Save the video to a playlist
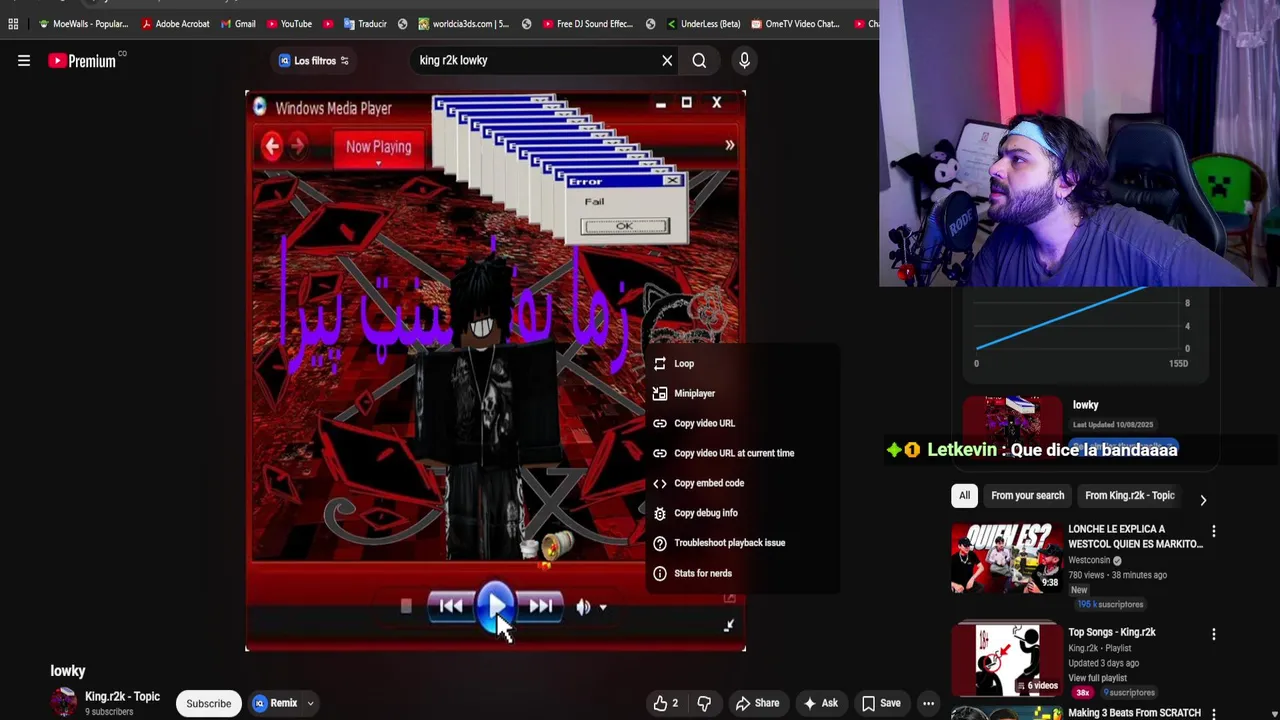1280x720 pixels. (x=880, y=703)
